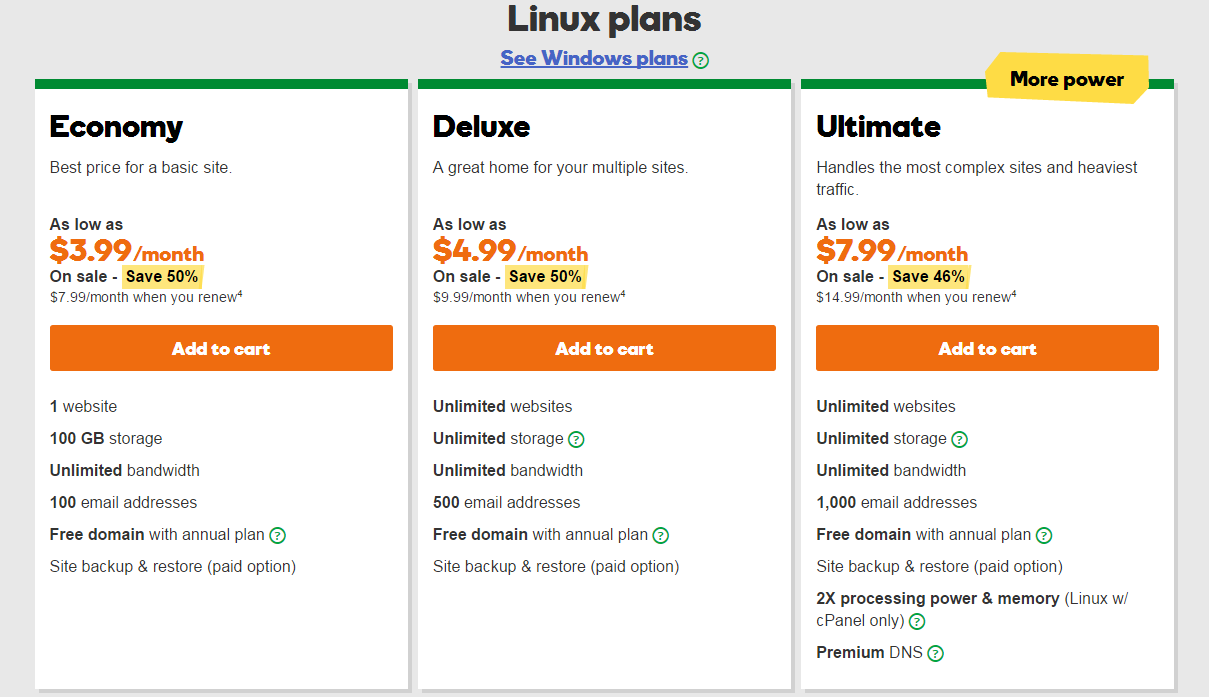Open Ultimate Unlimited storage help icon
Screen dimensions: 1209x697
(959, 439)
